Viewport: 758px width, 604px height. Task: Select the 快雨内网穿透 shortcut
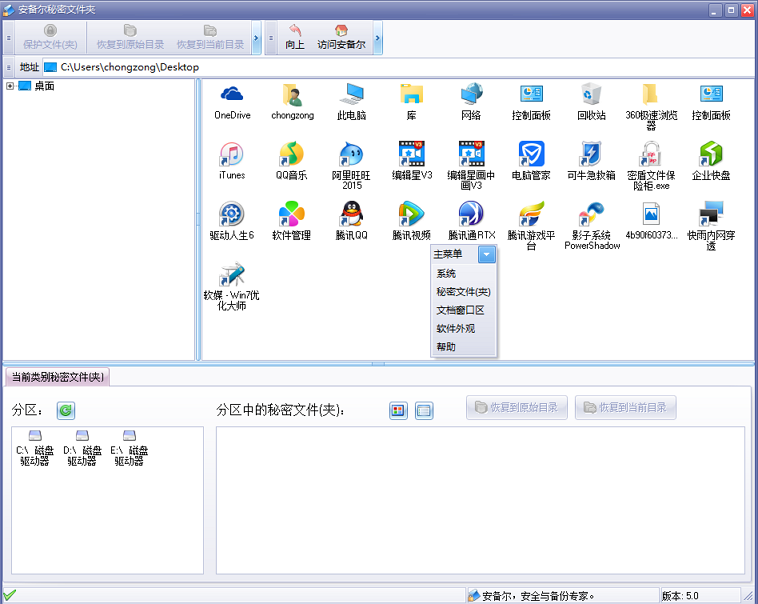[711, 226]
